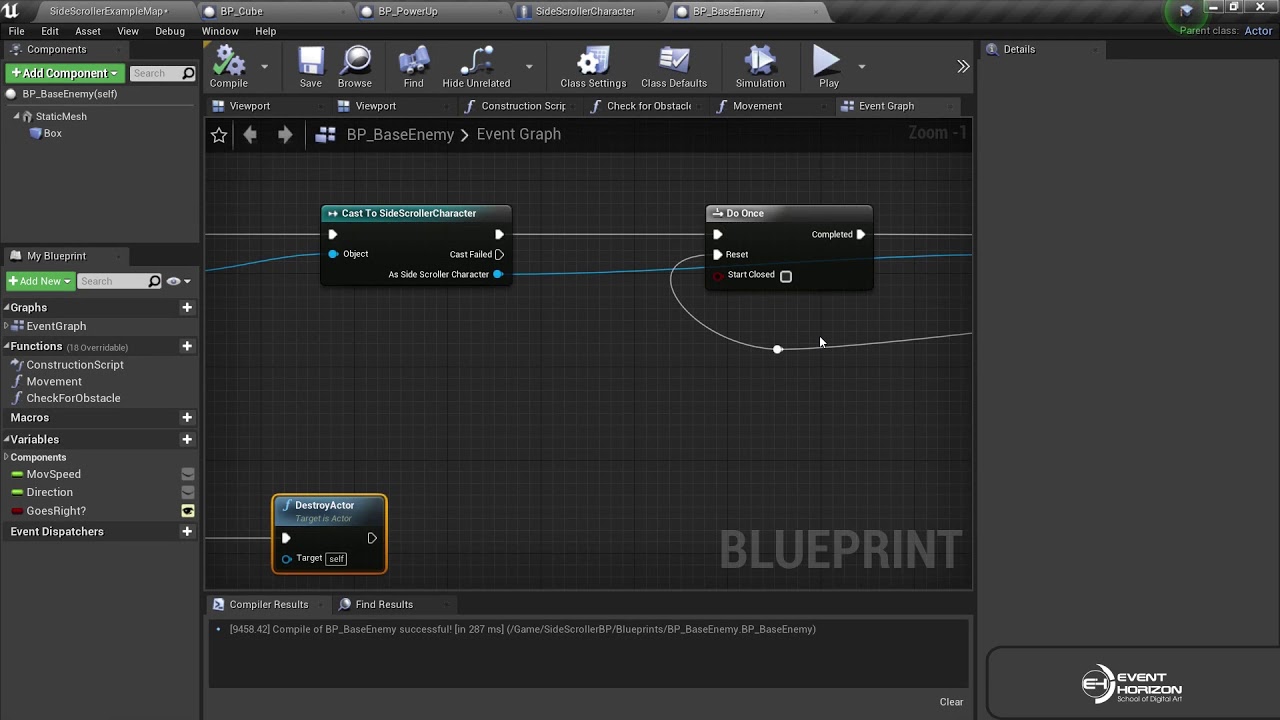Select the reroute node on the wire
1280x720 pixels.
(x=777, y=349)
